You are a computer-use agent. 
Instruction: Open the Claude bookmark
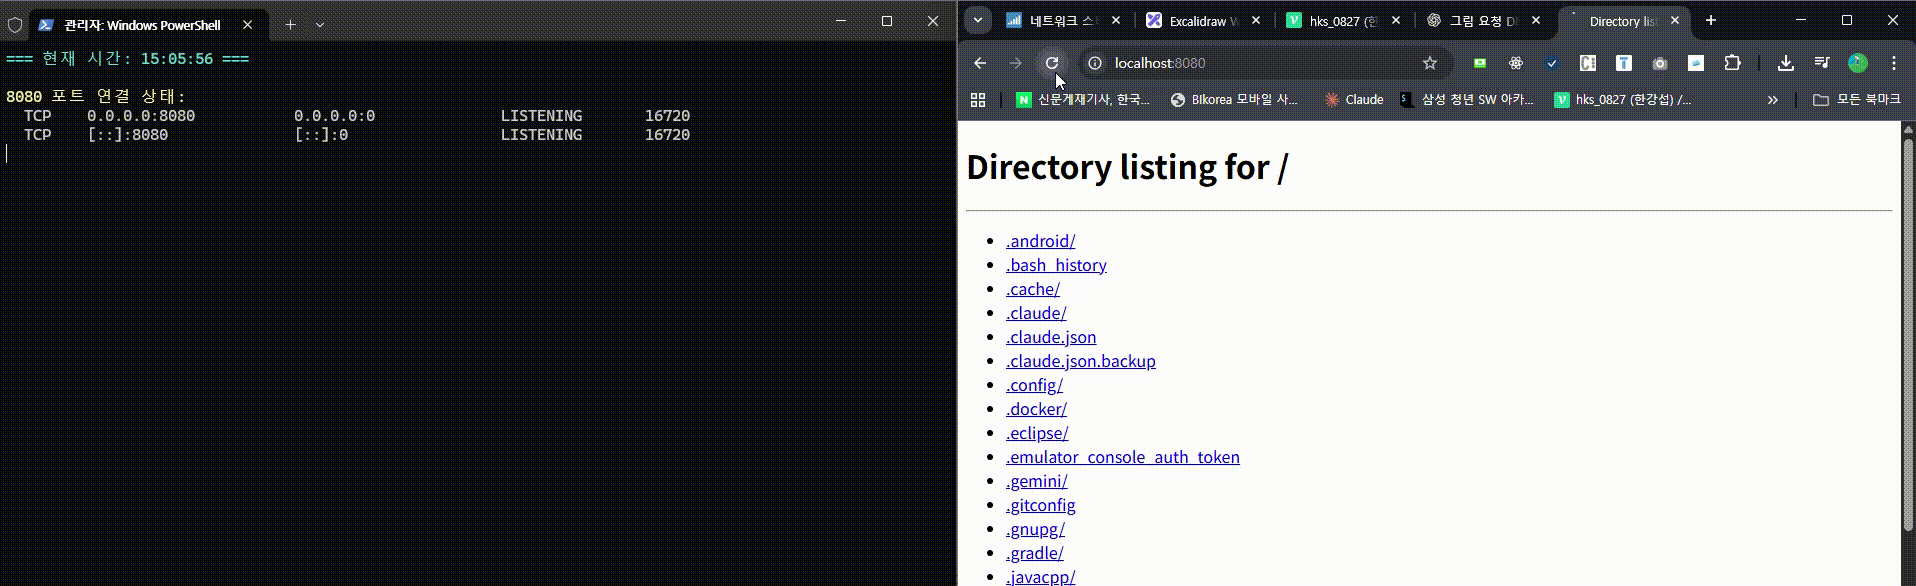coord(1353,100)
